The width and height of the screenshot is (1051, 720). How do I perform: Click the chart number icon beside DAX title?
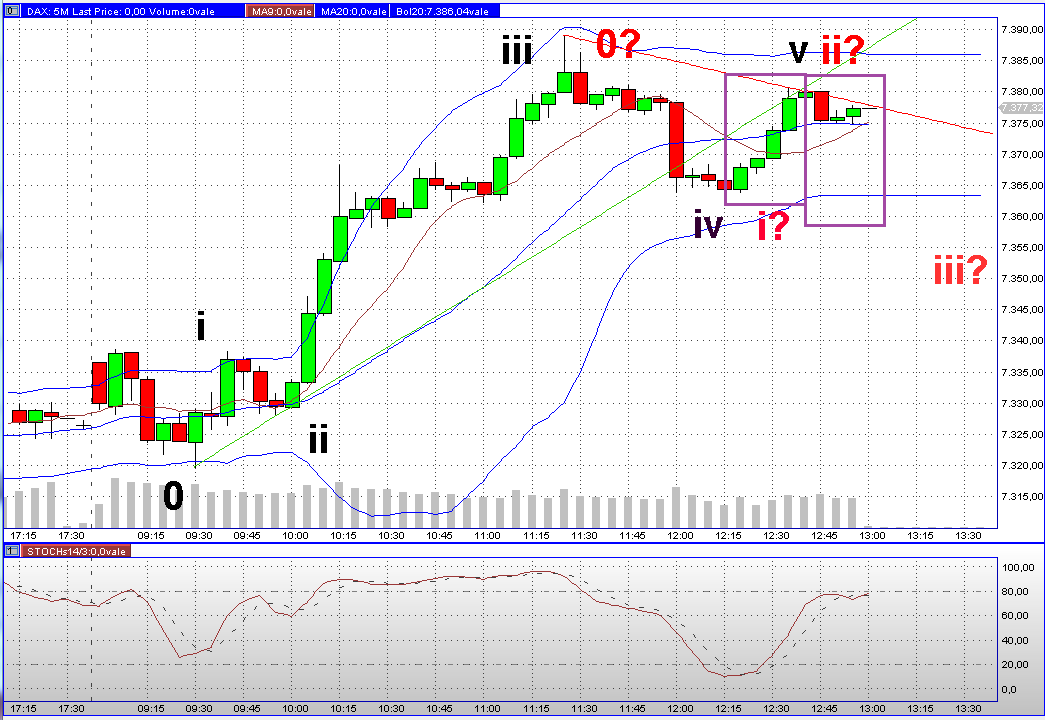pyautogui.click(x=12, y=8)
